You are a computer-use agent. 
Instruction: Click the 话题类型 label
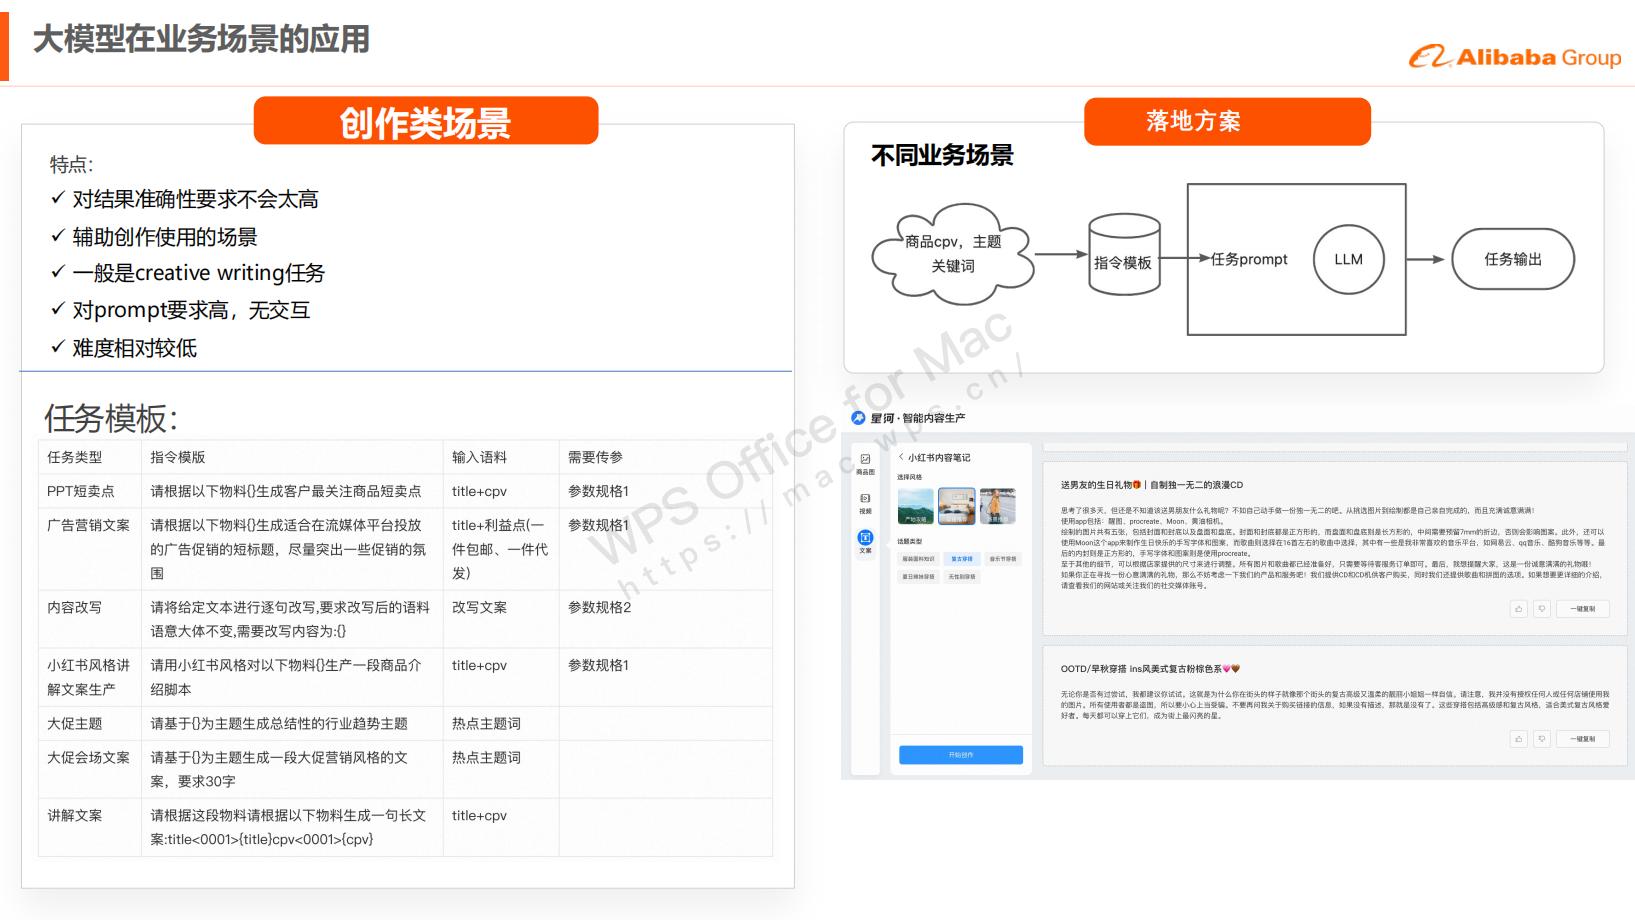tap(910, 541)
